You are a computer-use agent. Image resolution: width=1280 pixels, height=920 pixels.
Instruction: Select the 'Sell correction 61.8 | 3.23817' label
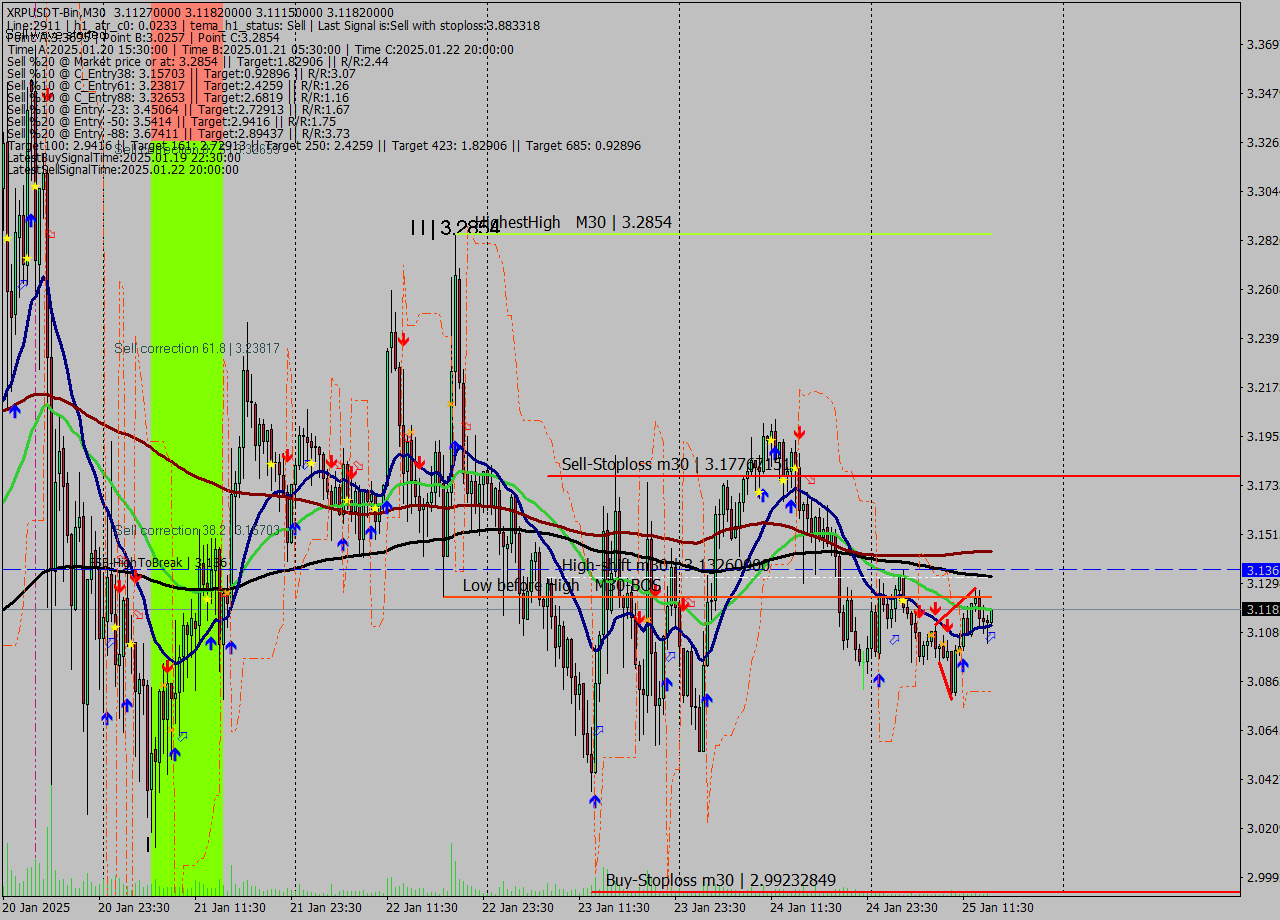click(197, 348)
